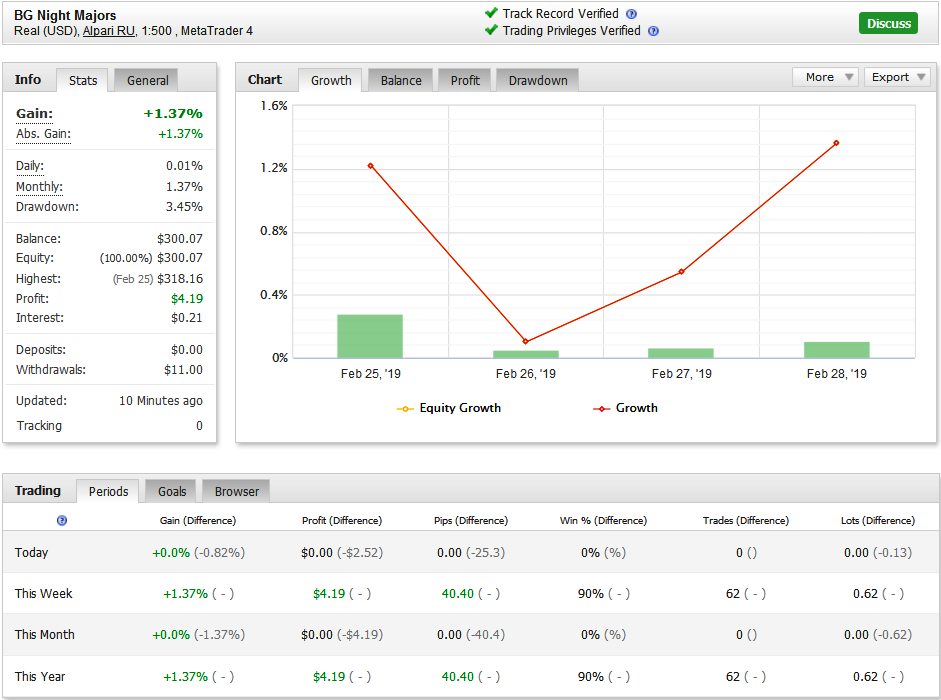Click the Feb 28 growth data point
941x700 pixels.
click(x=837, y=143)
